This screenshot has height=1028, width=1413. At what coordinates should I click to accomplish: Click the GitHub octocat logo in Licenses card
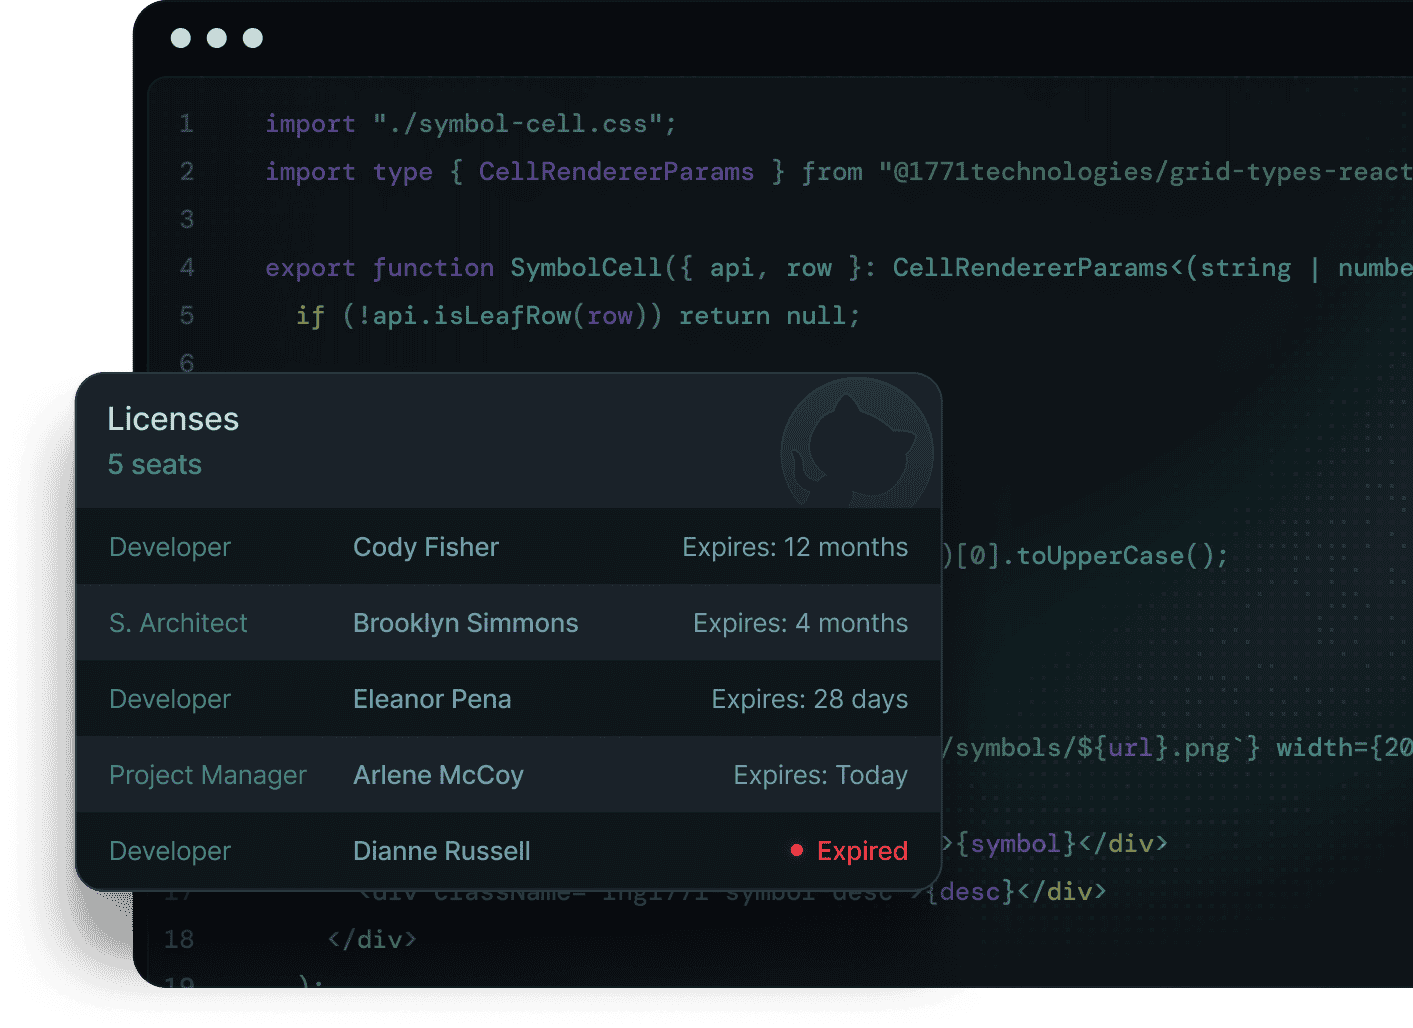point(858,446)
